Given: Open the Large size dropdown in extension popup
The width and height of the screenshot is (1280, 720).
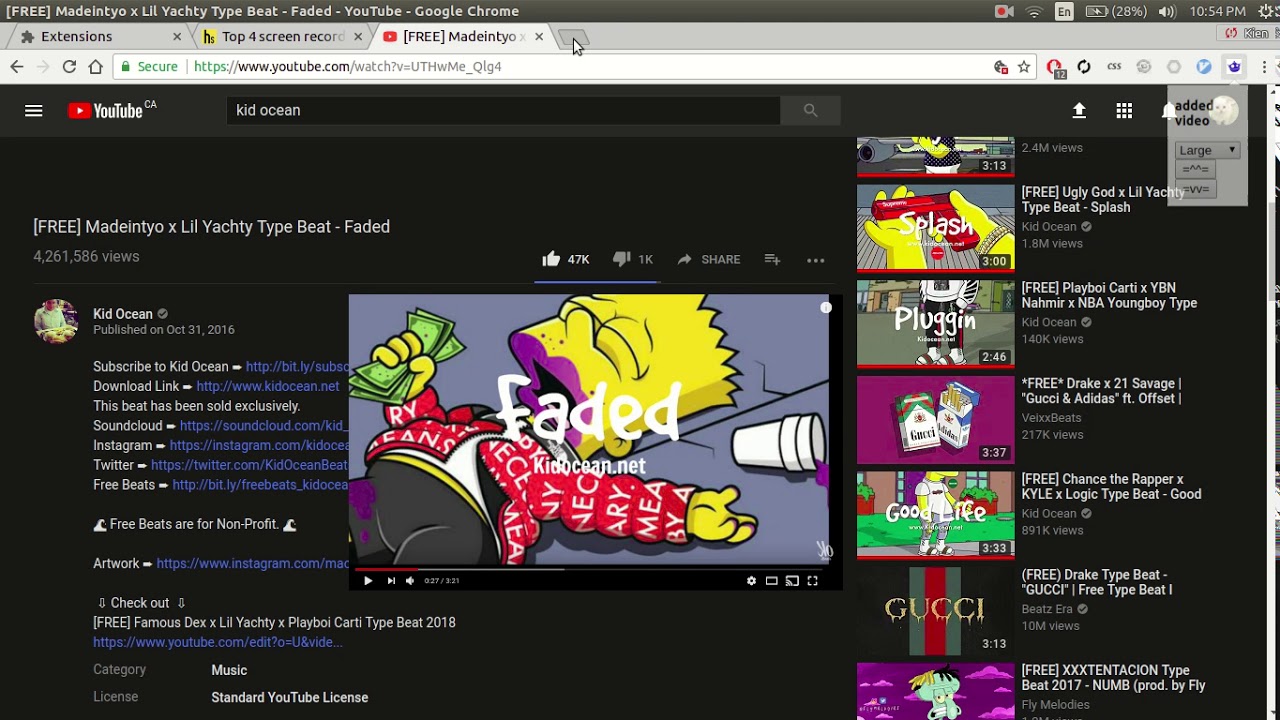Looking at the screenshot, I should click(x=1208, y=150).
